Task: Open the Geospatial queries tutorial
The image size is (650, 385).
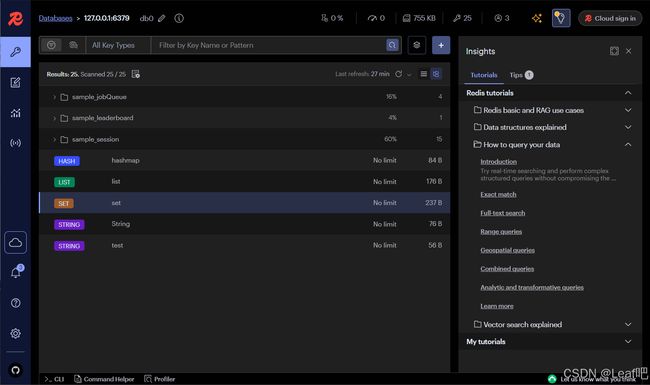Action: (507, 250)
